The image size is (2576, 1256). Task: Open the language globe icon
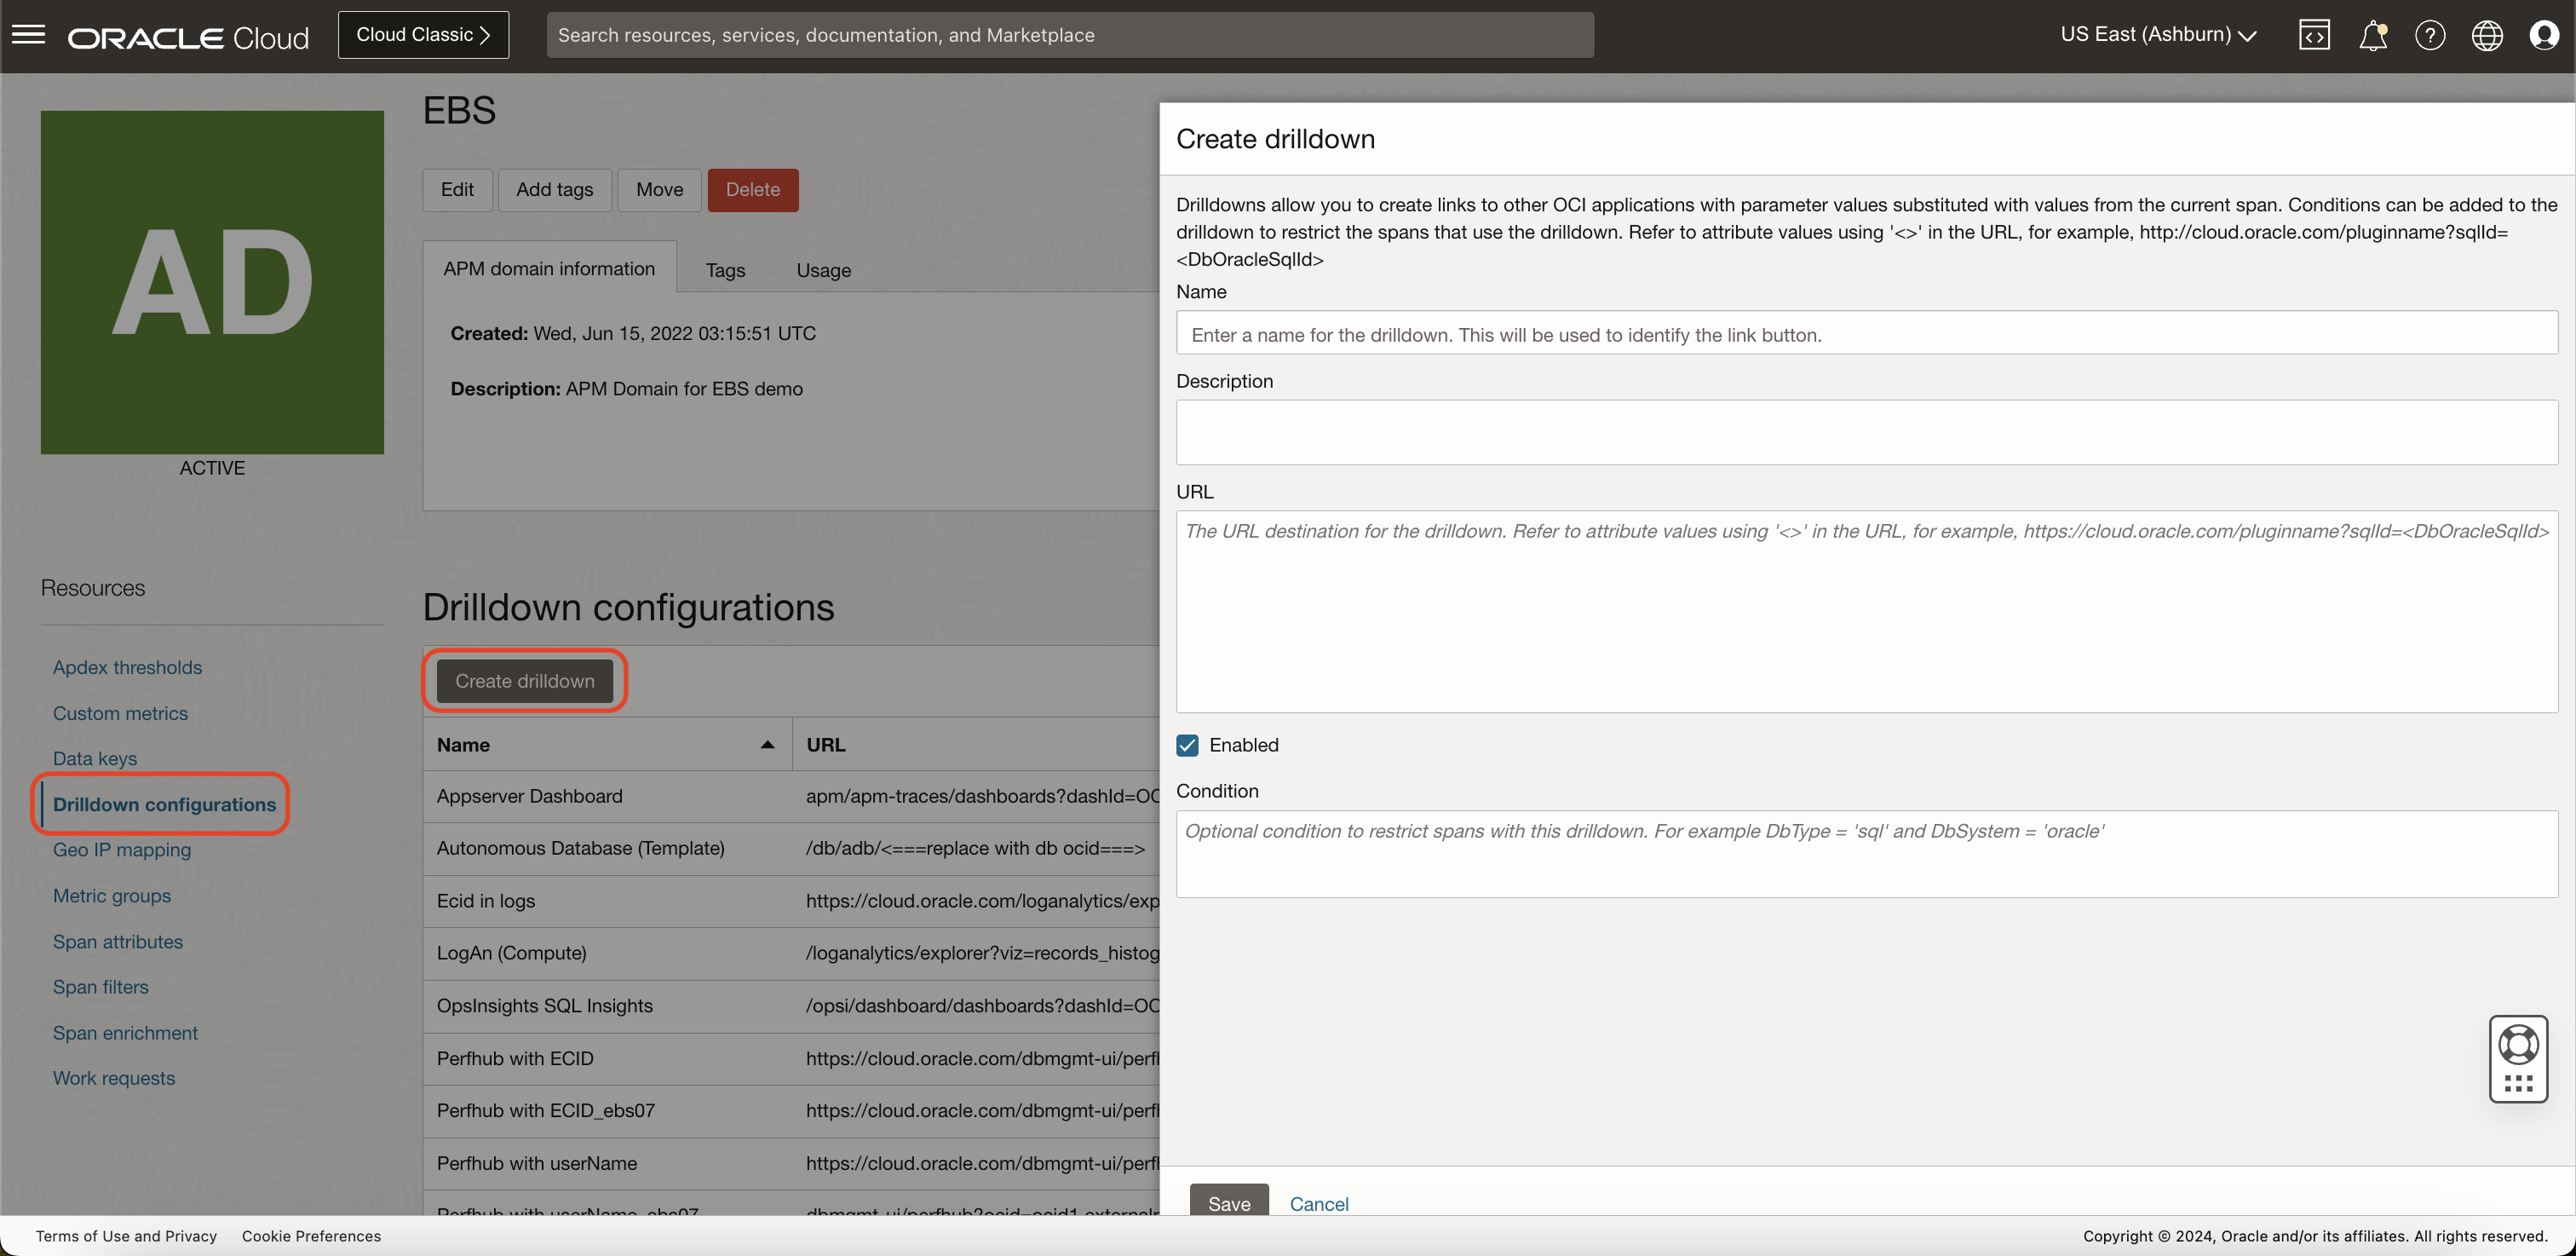coord(2486,35)
